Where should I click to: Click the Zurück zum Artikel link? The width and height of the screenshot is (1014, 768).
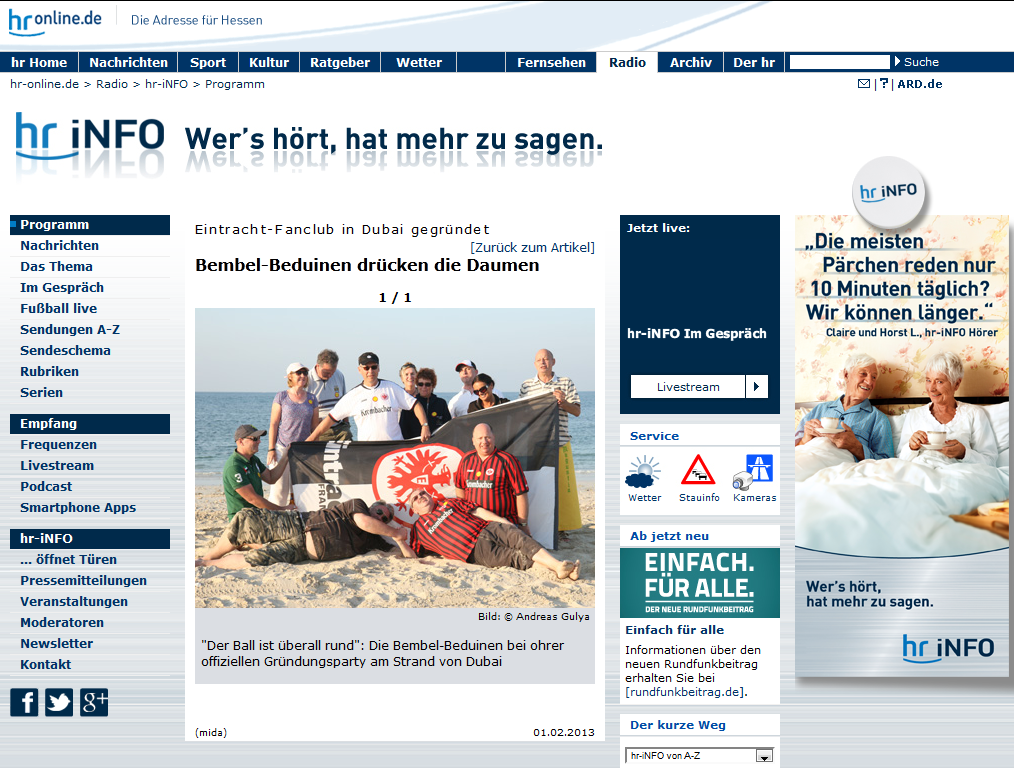click(532, 247)
